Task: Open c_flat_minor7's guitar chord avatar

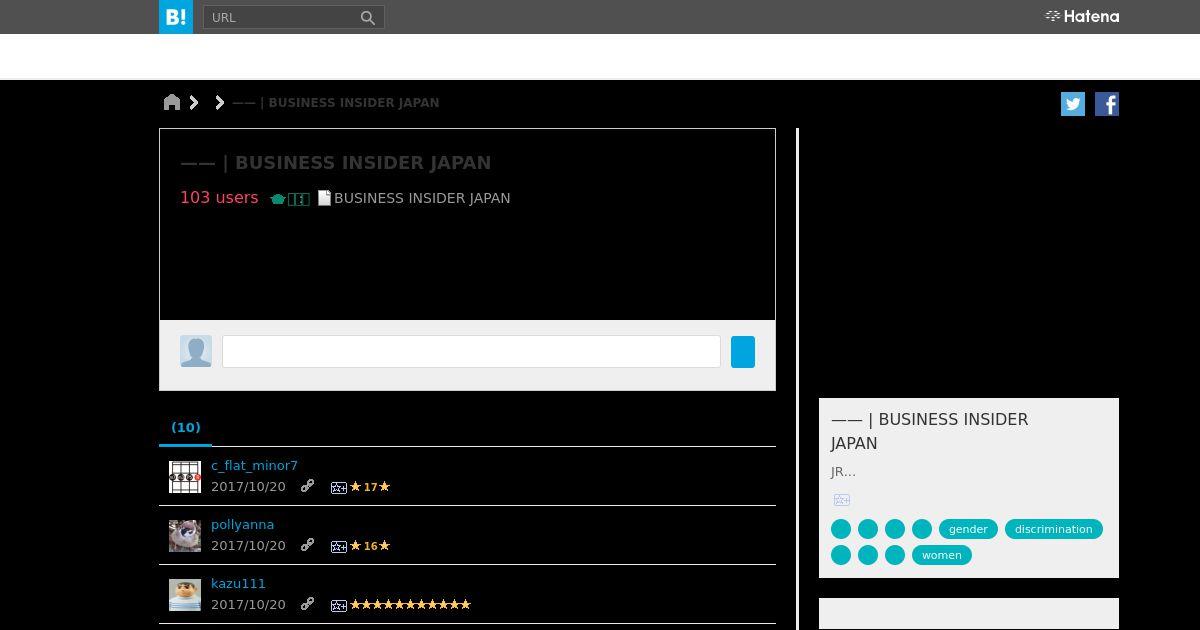Action: [185, 477]
